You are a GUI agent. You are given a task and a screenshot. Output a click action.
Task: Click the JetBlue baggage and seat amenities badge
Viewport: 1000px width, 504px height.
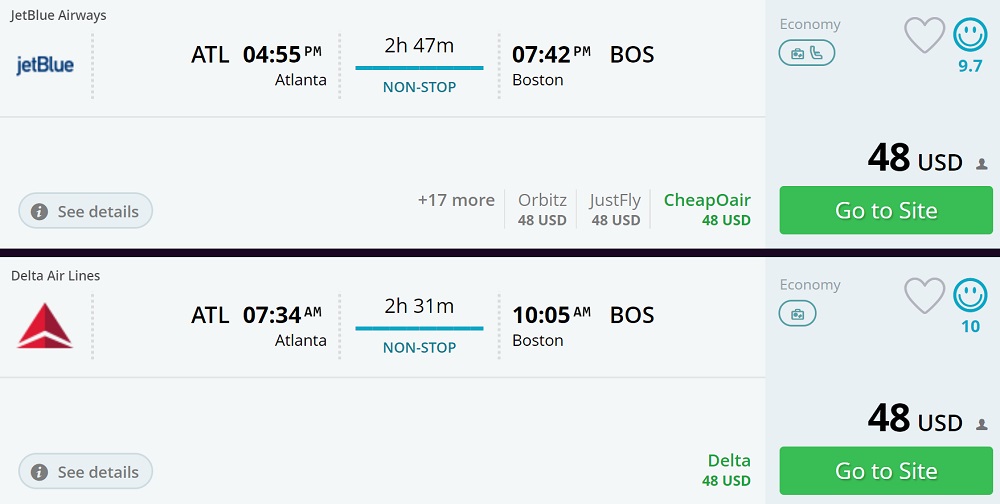pos(806,53)
